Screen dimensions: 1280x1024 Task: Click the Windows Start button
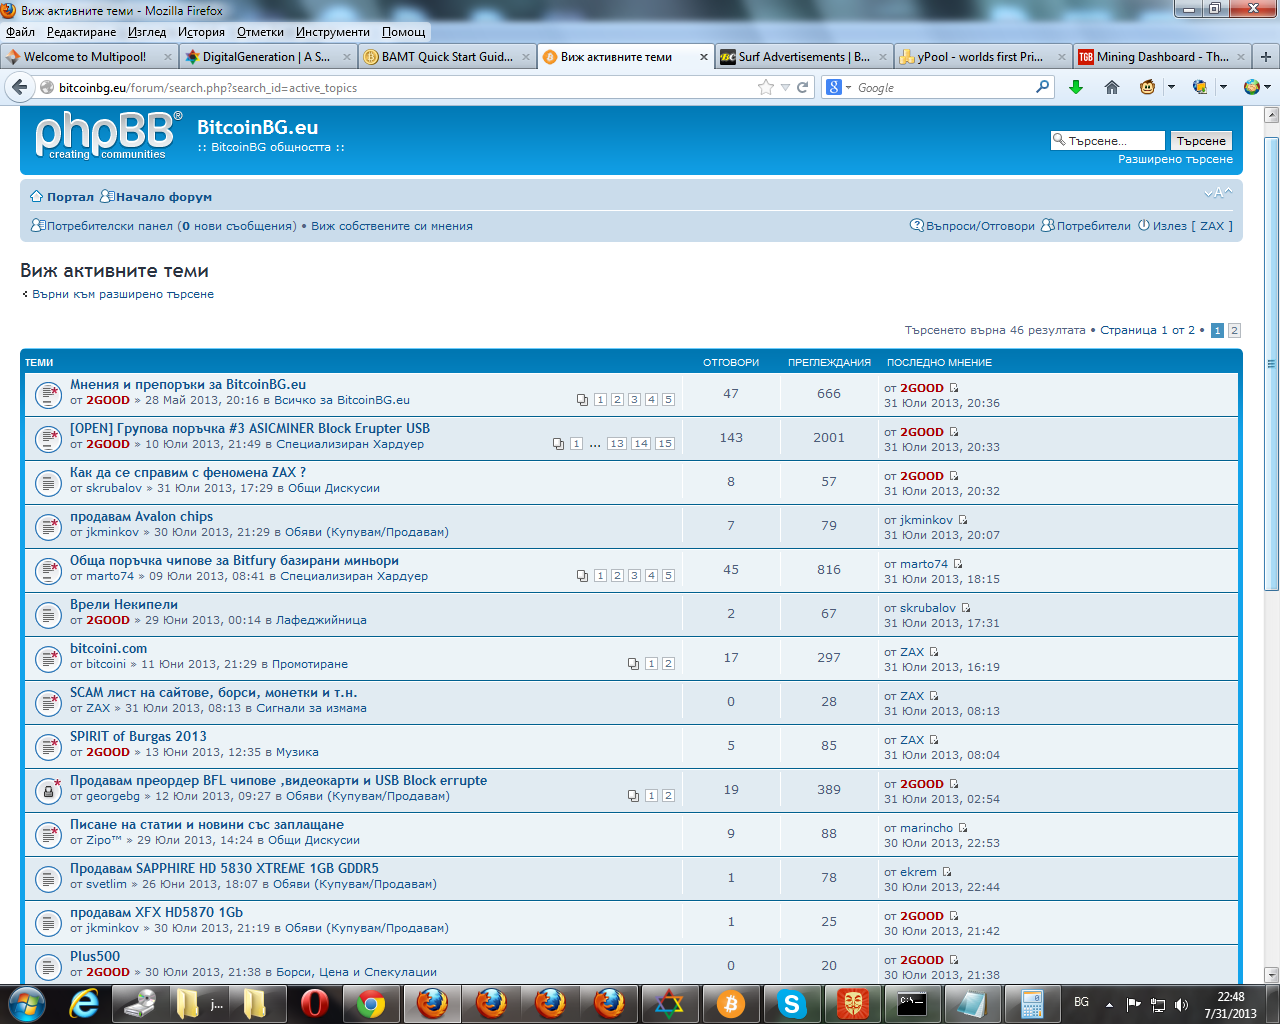coord(26,1003)
